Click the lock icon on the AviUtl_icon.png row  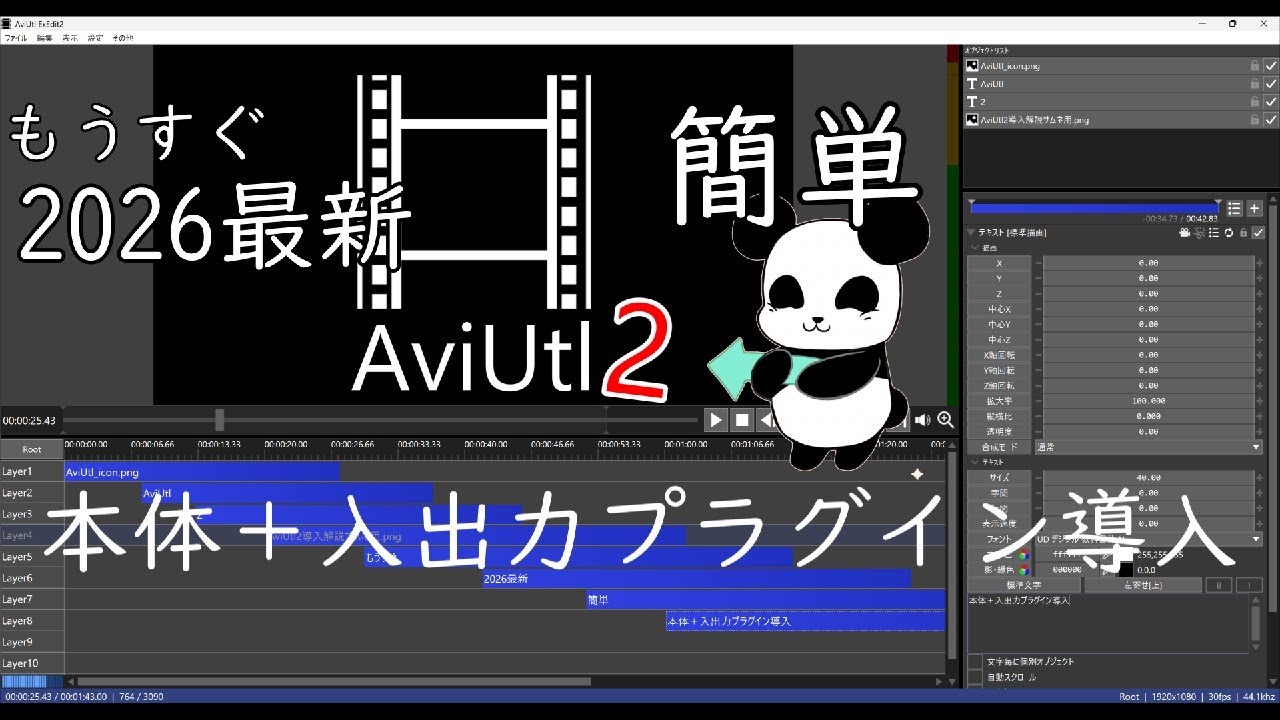(x=1254, y=65)
